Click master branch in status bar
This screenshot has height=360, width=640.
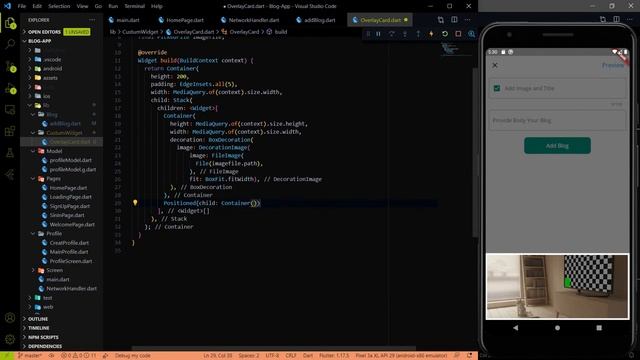tap(30, 356)
